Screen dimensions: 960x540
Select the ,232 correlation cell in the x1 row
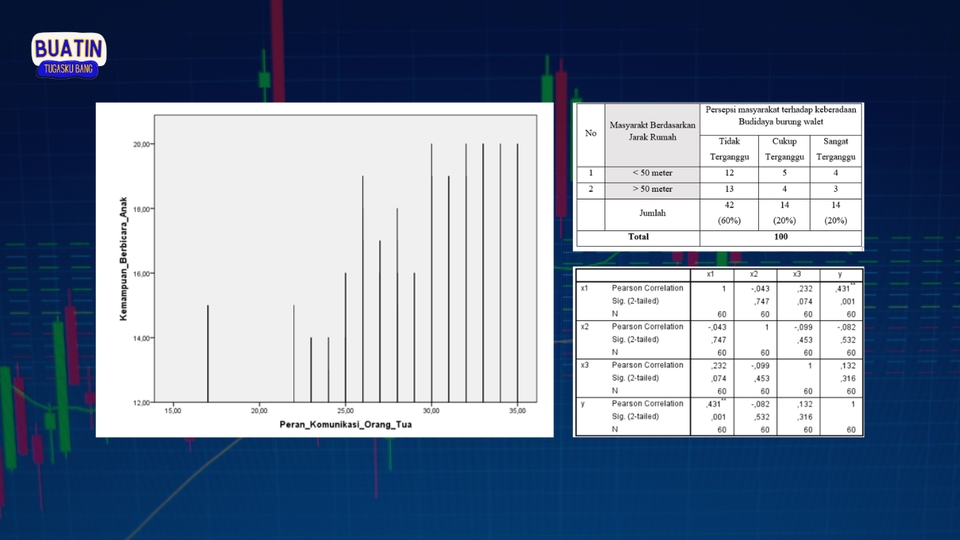coord(804,288)
